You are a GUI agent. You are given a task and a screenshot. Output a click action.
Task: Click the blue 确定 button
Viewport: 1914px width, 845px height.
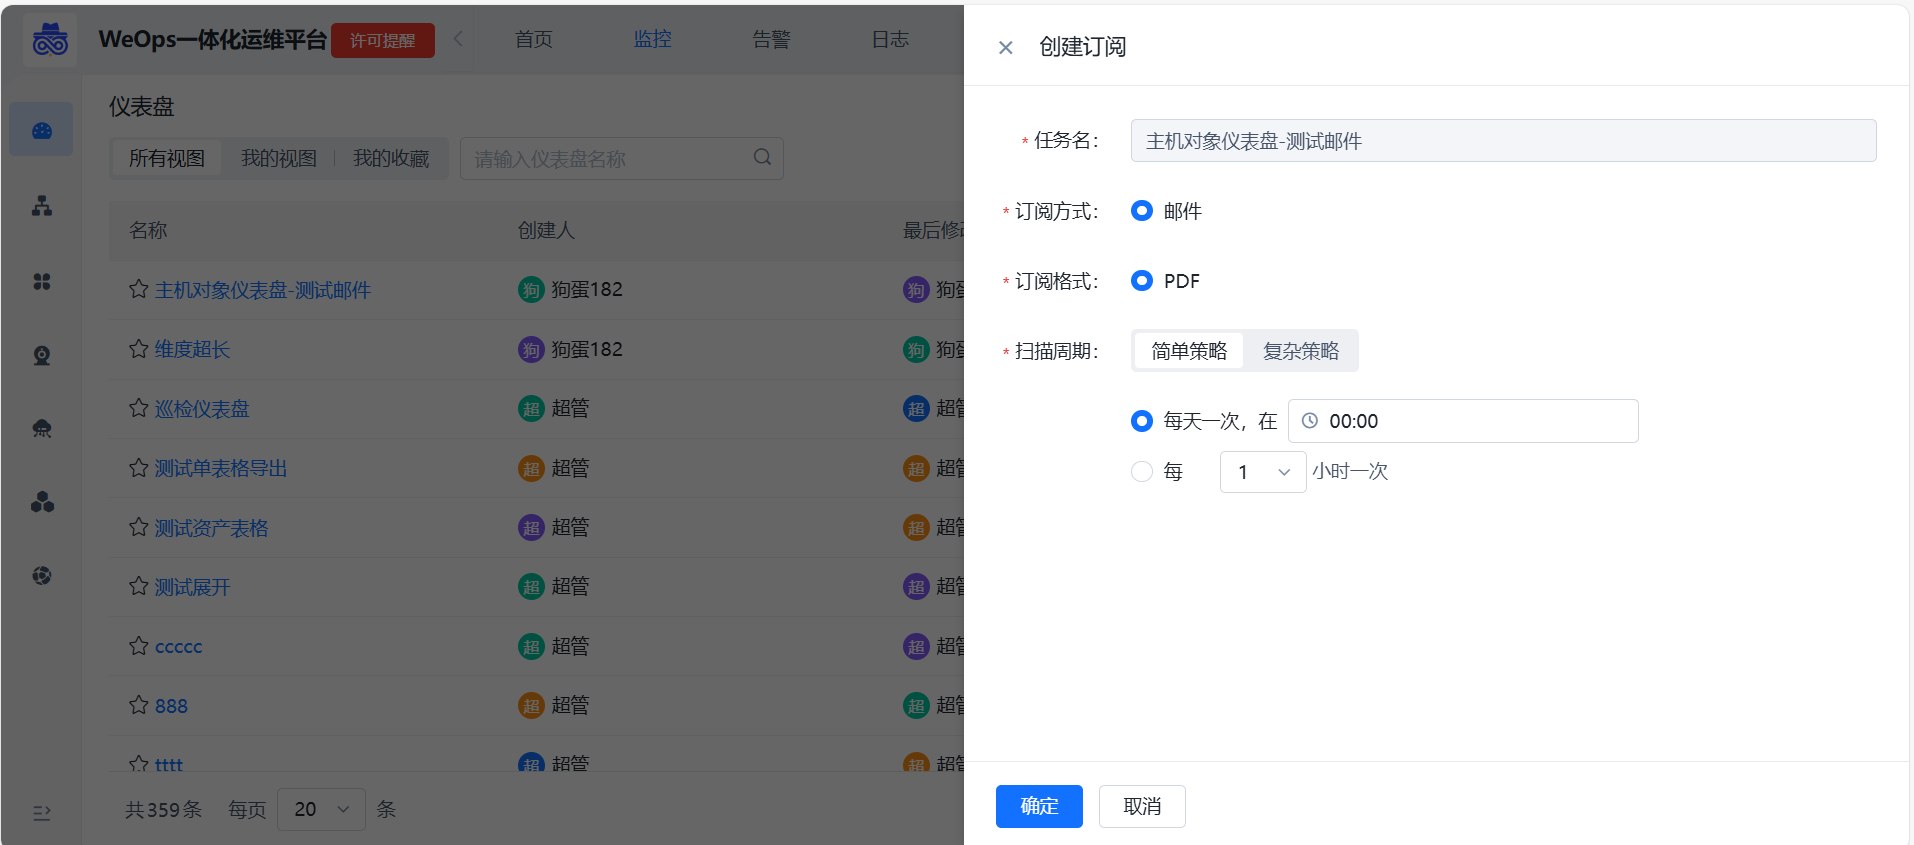[x=1038, y=806]
